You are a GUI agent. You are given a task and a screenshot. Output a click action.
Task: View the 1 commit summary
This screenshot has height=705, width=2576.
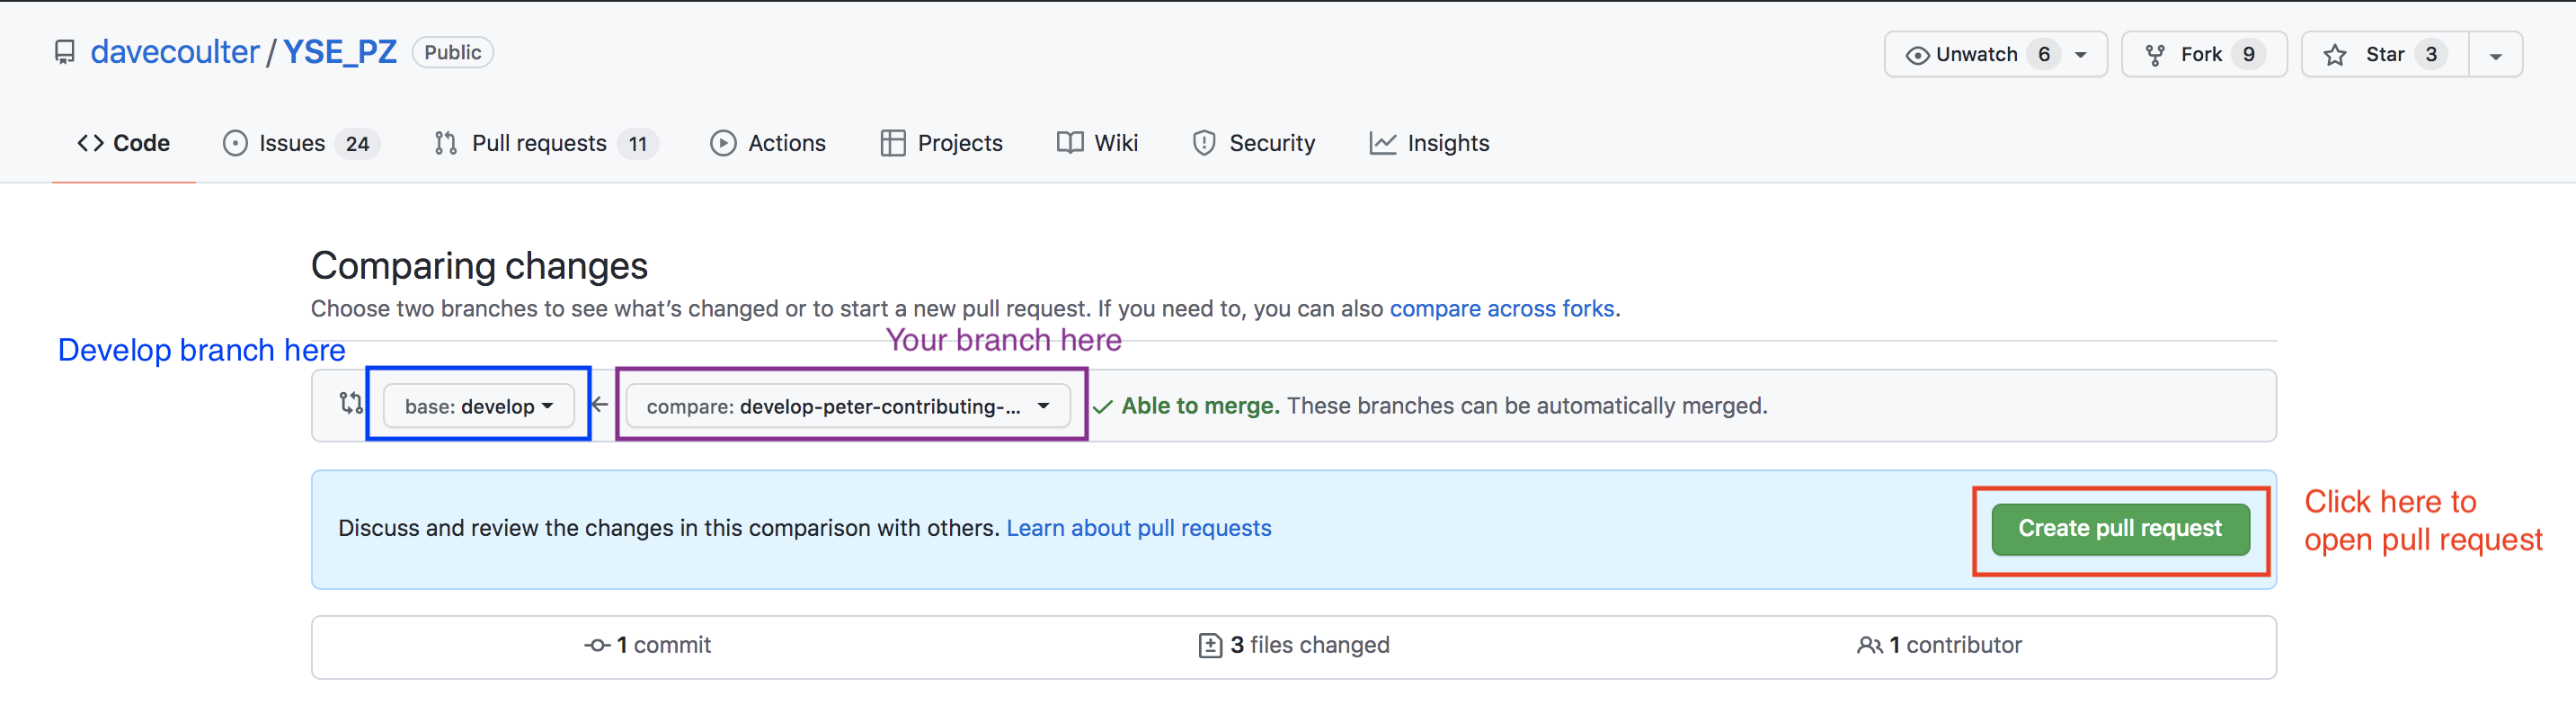tap(648, 645)
